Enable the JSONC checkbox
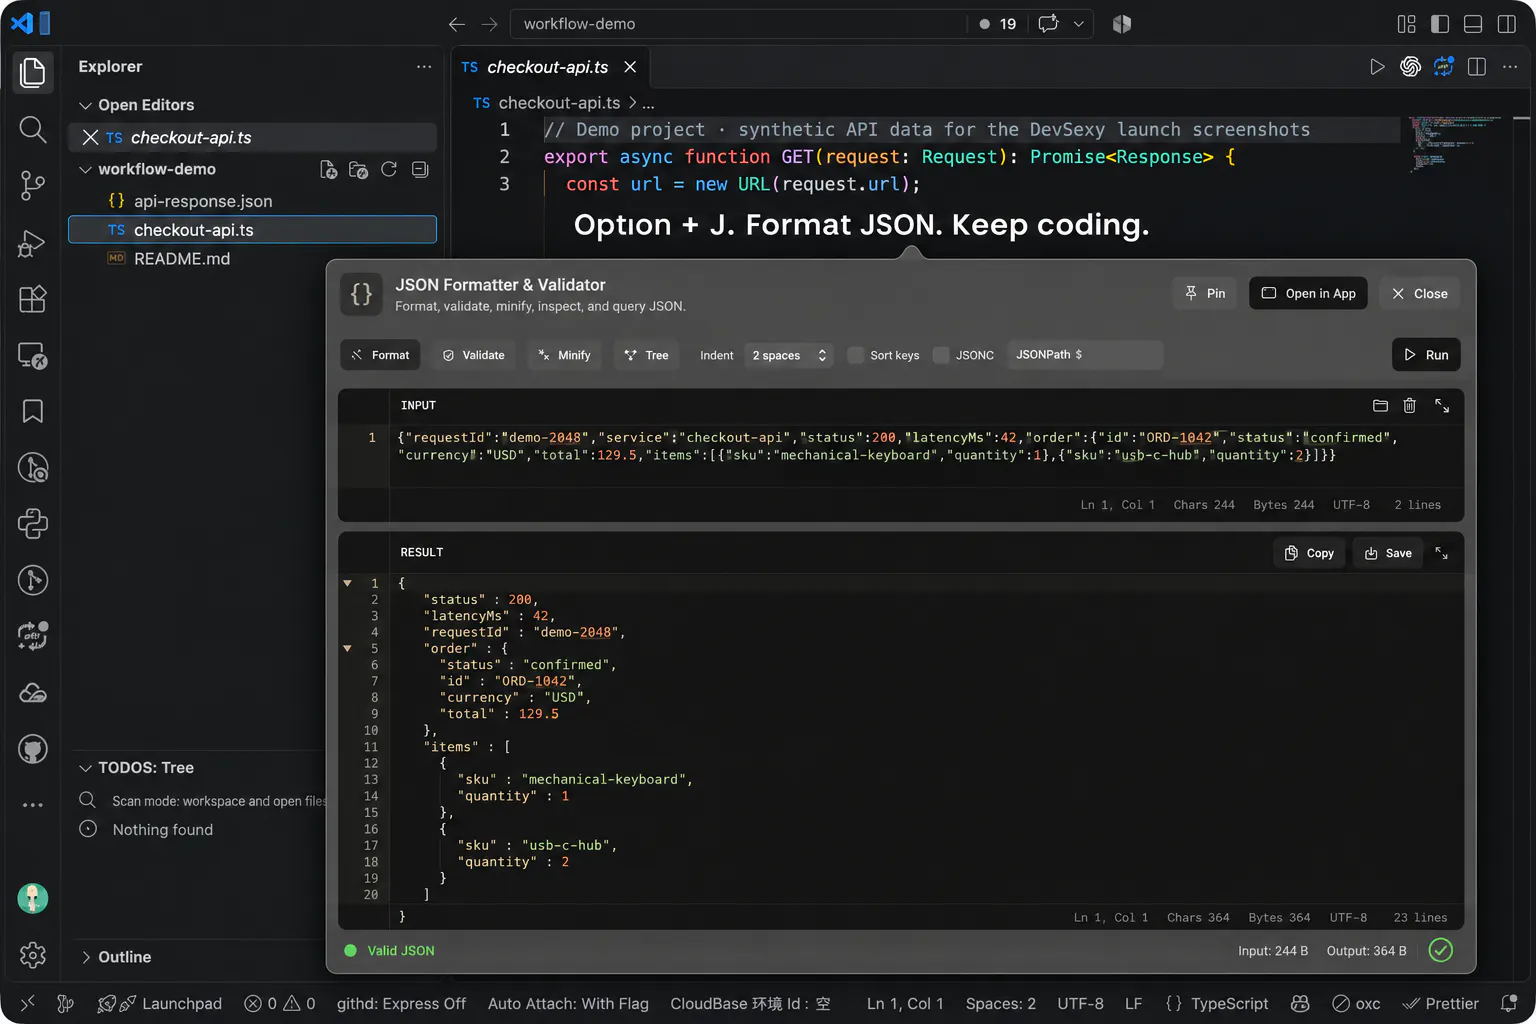 point(941,355)
